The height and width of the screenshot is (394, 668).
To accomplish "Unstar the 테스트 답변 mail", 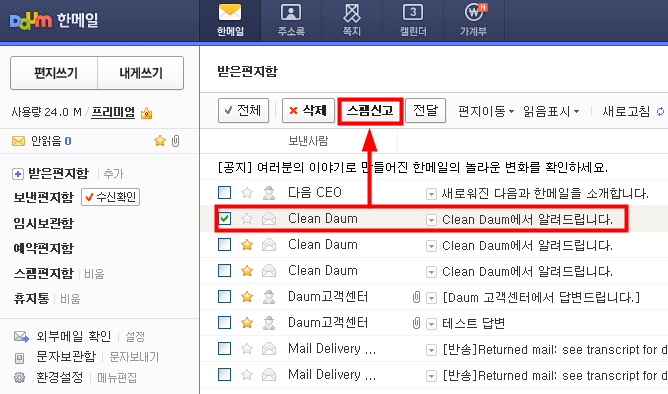I will [247, 323].
